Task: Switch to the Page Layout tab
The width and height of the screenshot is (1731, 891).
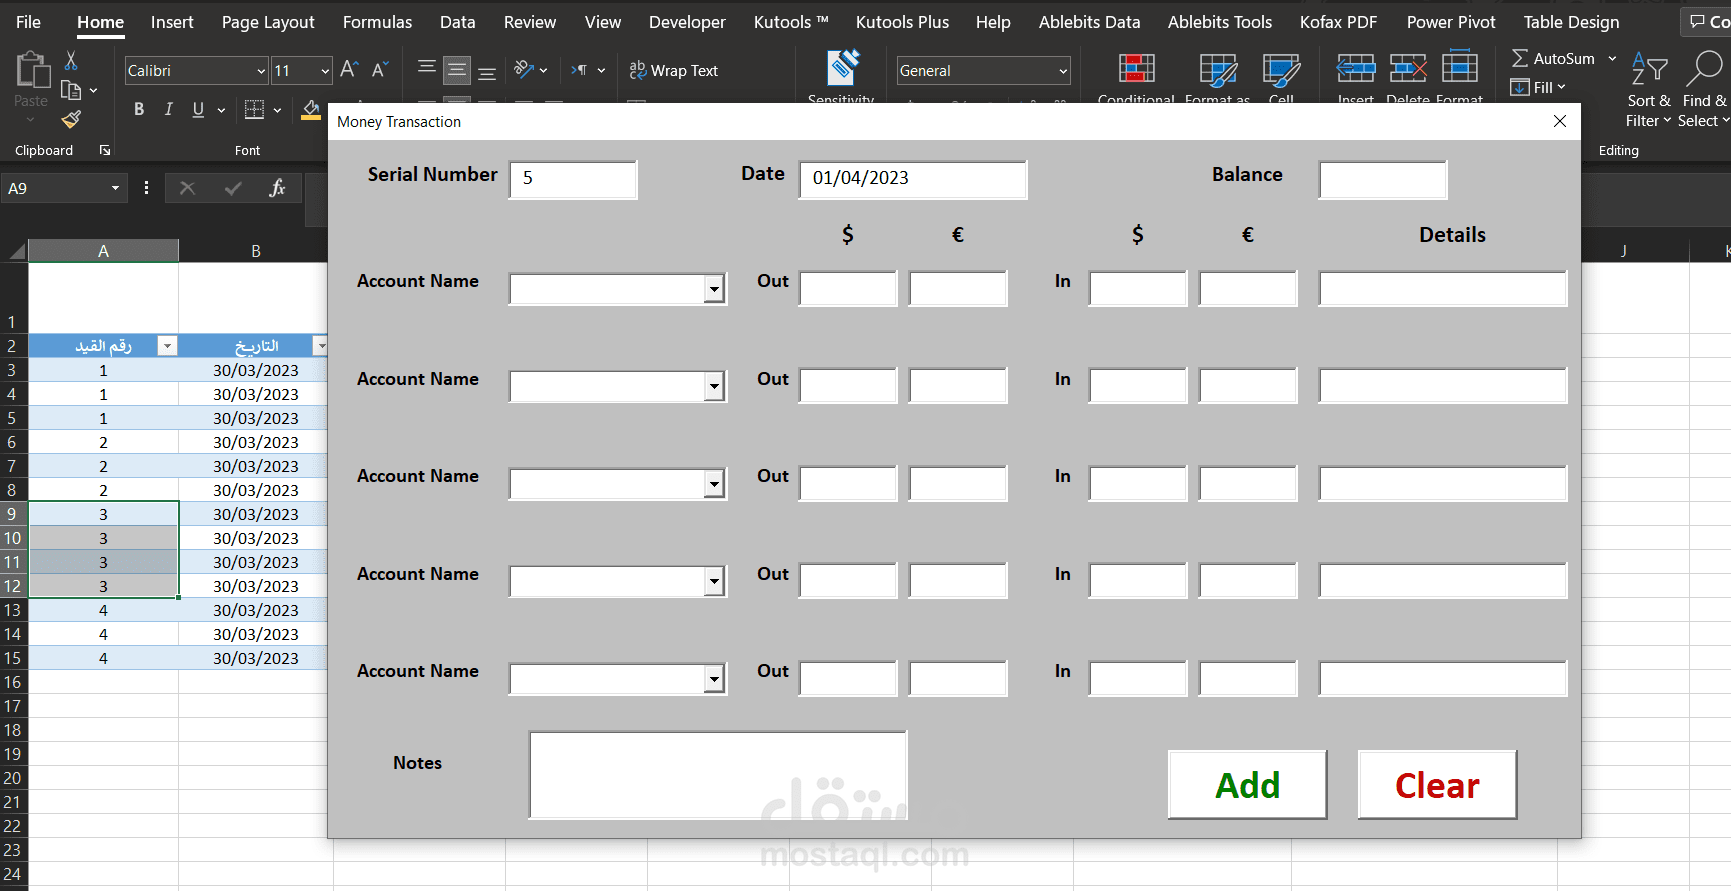Action: click(x=268, y=22)
